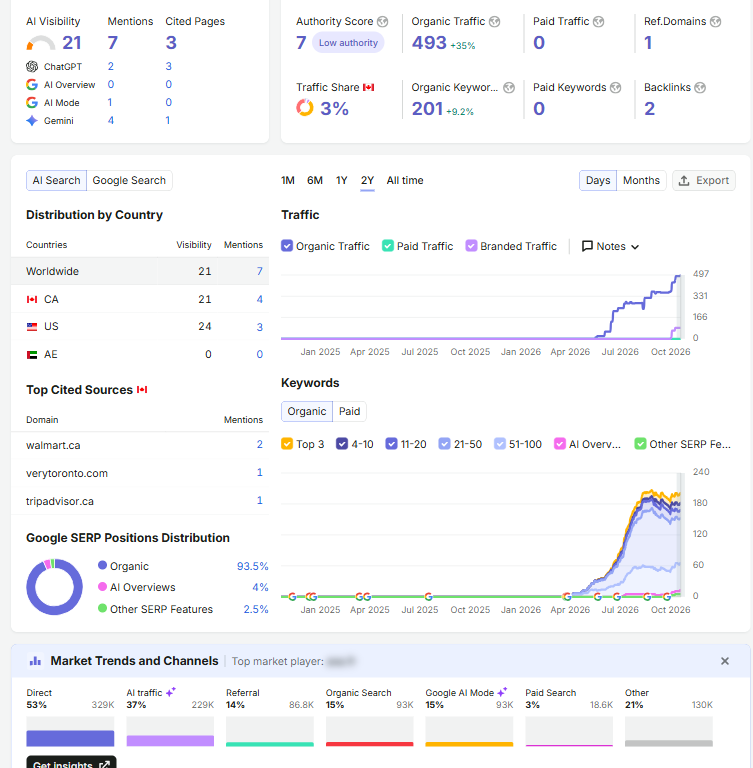753x768 pixels.
Task: Click the Google SERP positions donut chart
Action: [x=54, y=587]
